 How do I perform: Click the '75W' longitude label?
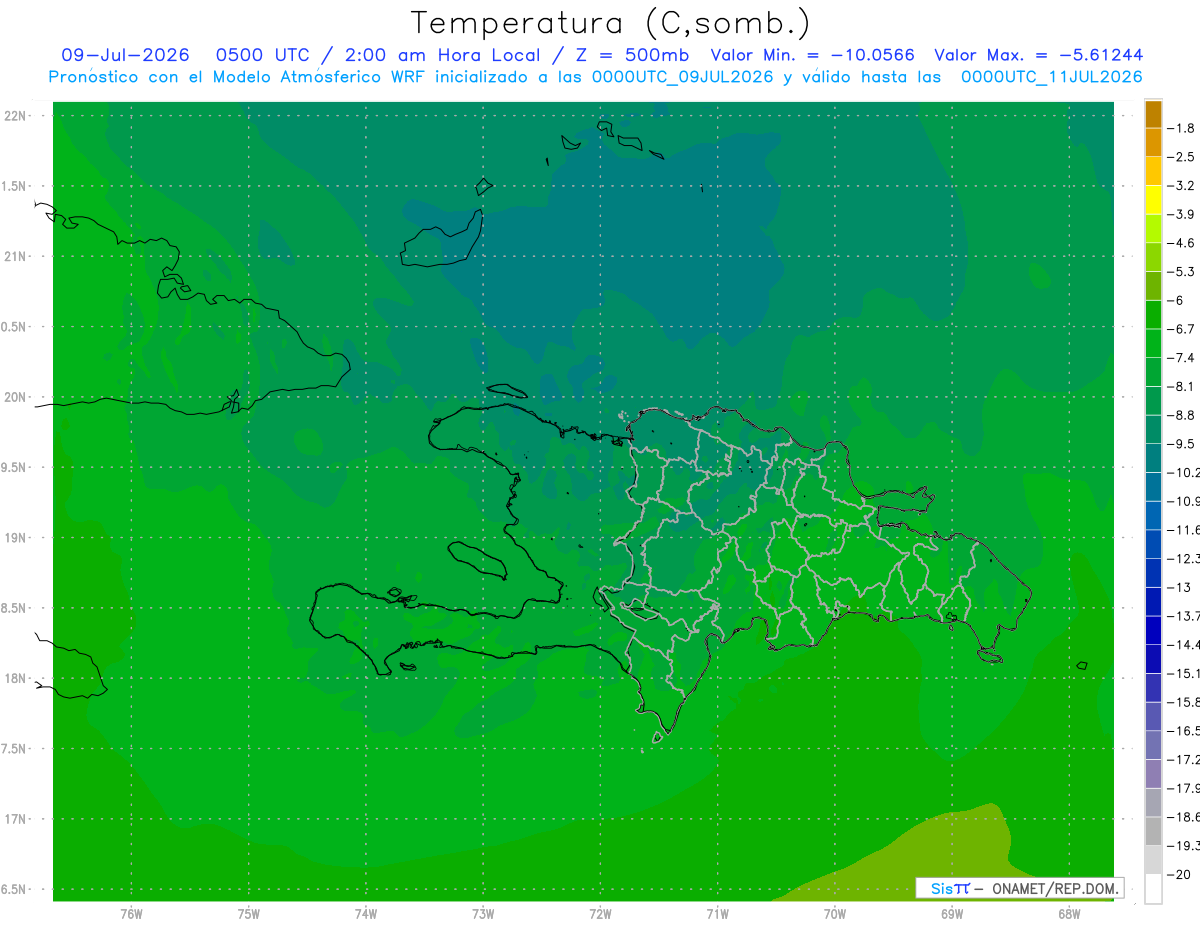tap(249, 913)
